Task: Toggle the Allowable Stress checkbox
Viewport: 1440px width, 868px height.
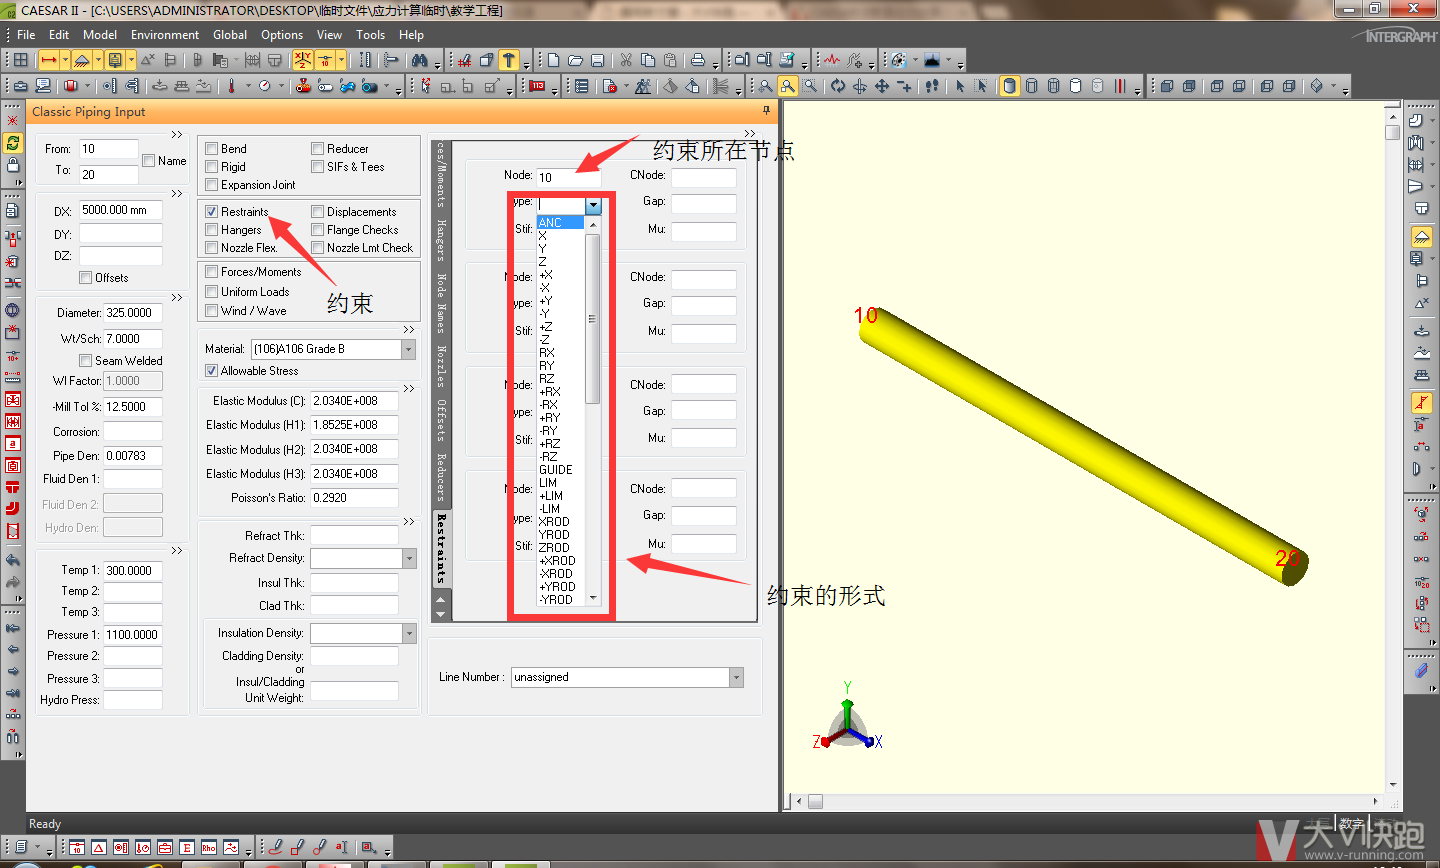Action: point(212,371)
